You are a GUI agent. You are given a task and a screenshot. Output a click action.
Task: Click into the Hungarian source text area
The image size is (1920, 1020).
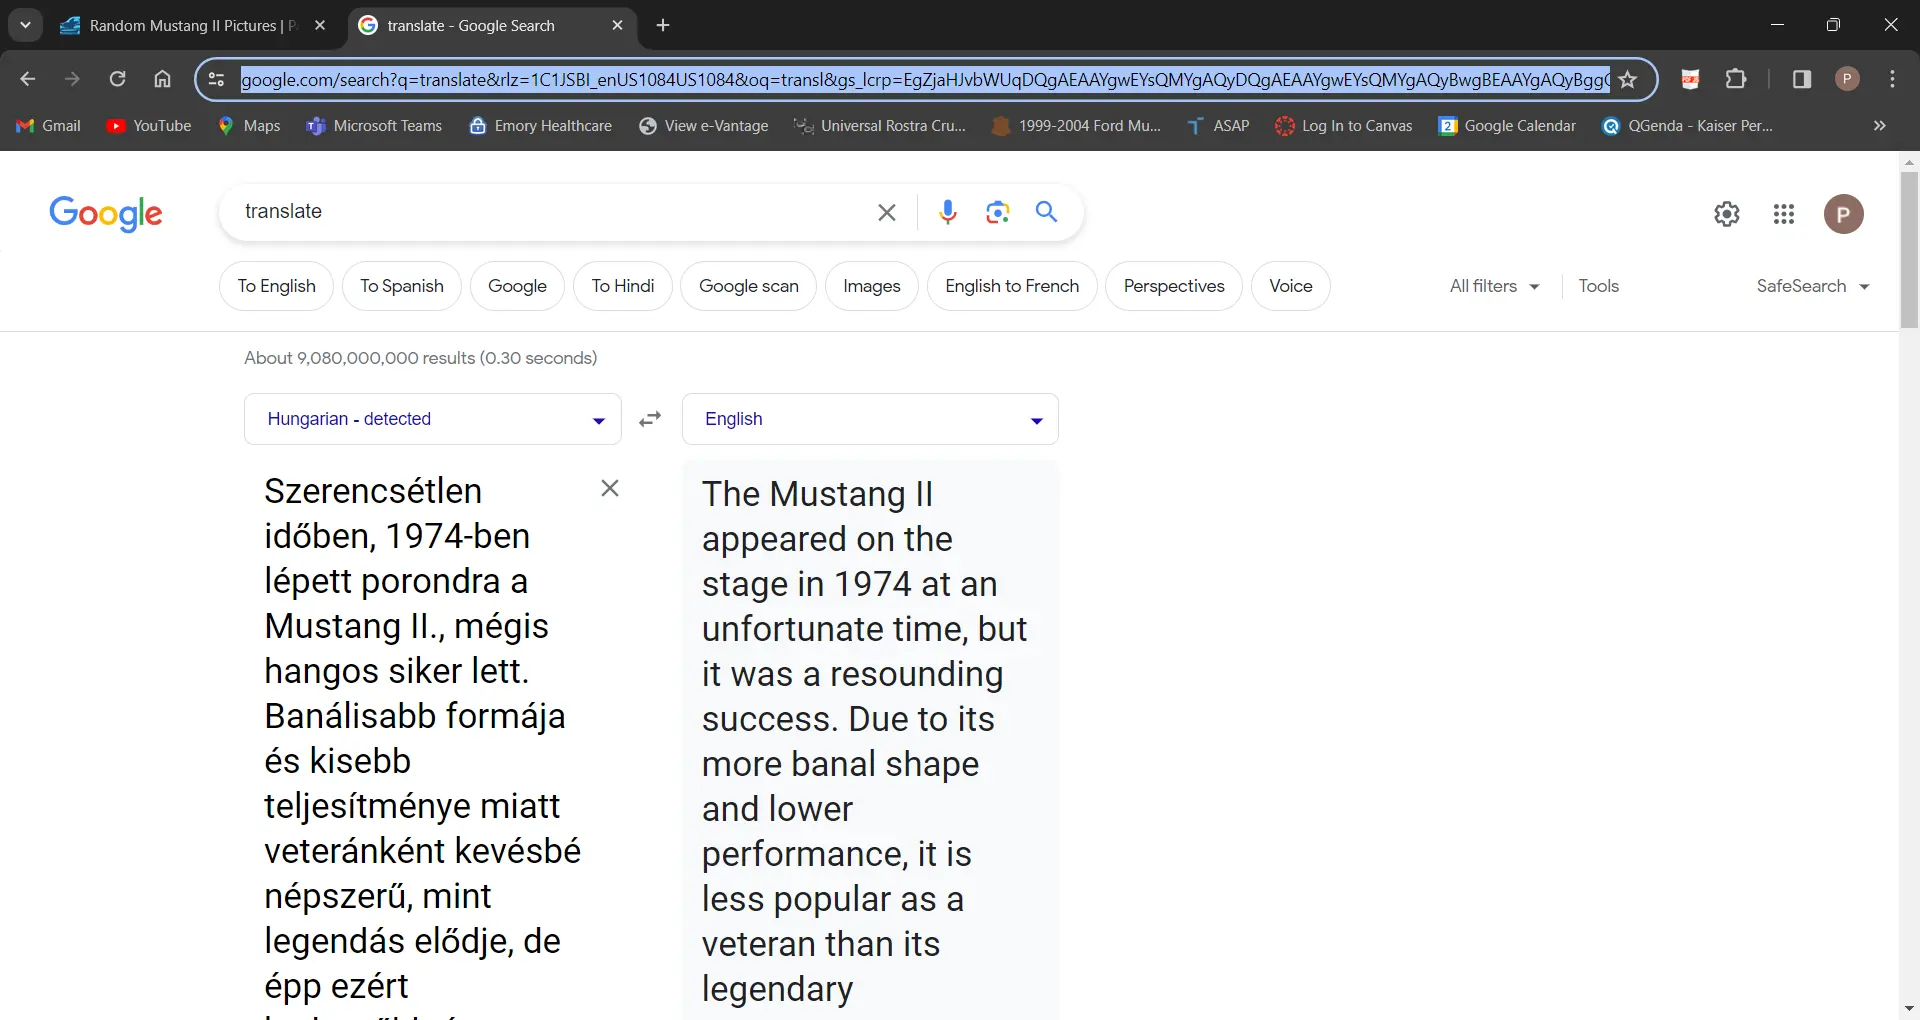[x=422, y=740]
